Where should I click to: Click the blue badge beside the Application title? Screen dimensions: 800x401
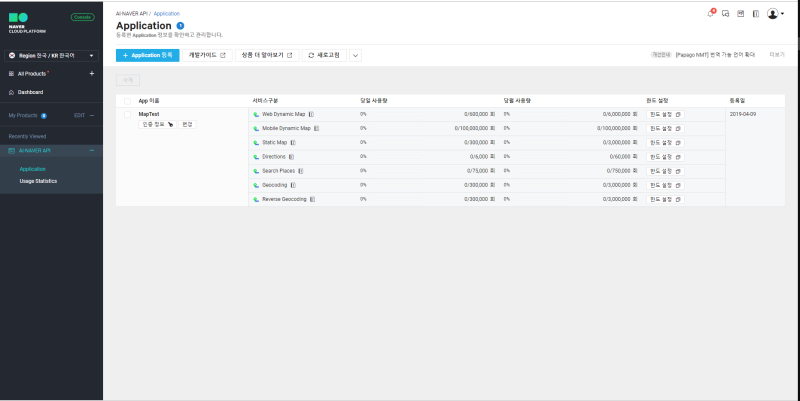tap(180, 26)
